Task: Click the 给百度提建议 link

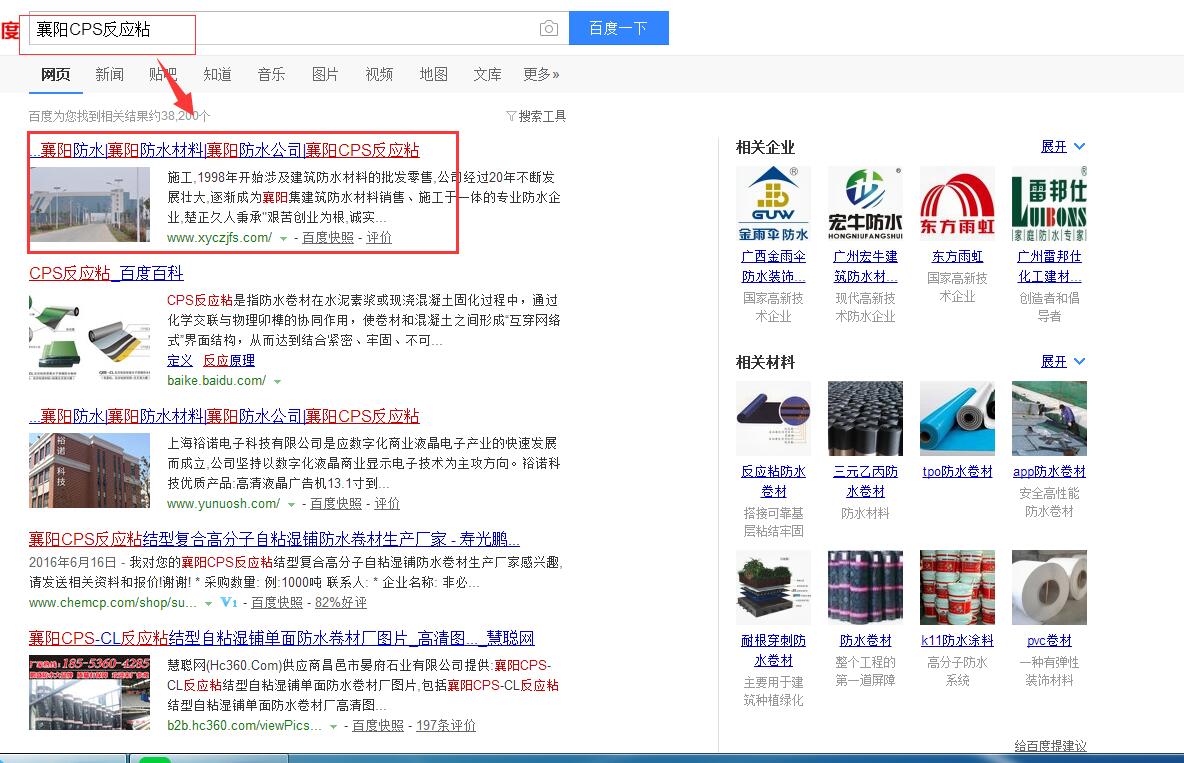Action: [x=1050, y=746]
